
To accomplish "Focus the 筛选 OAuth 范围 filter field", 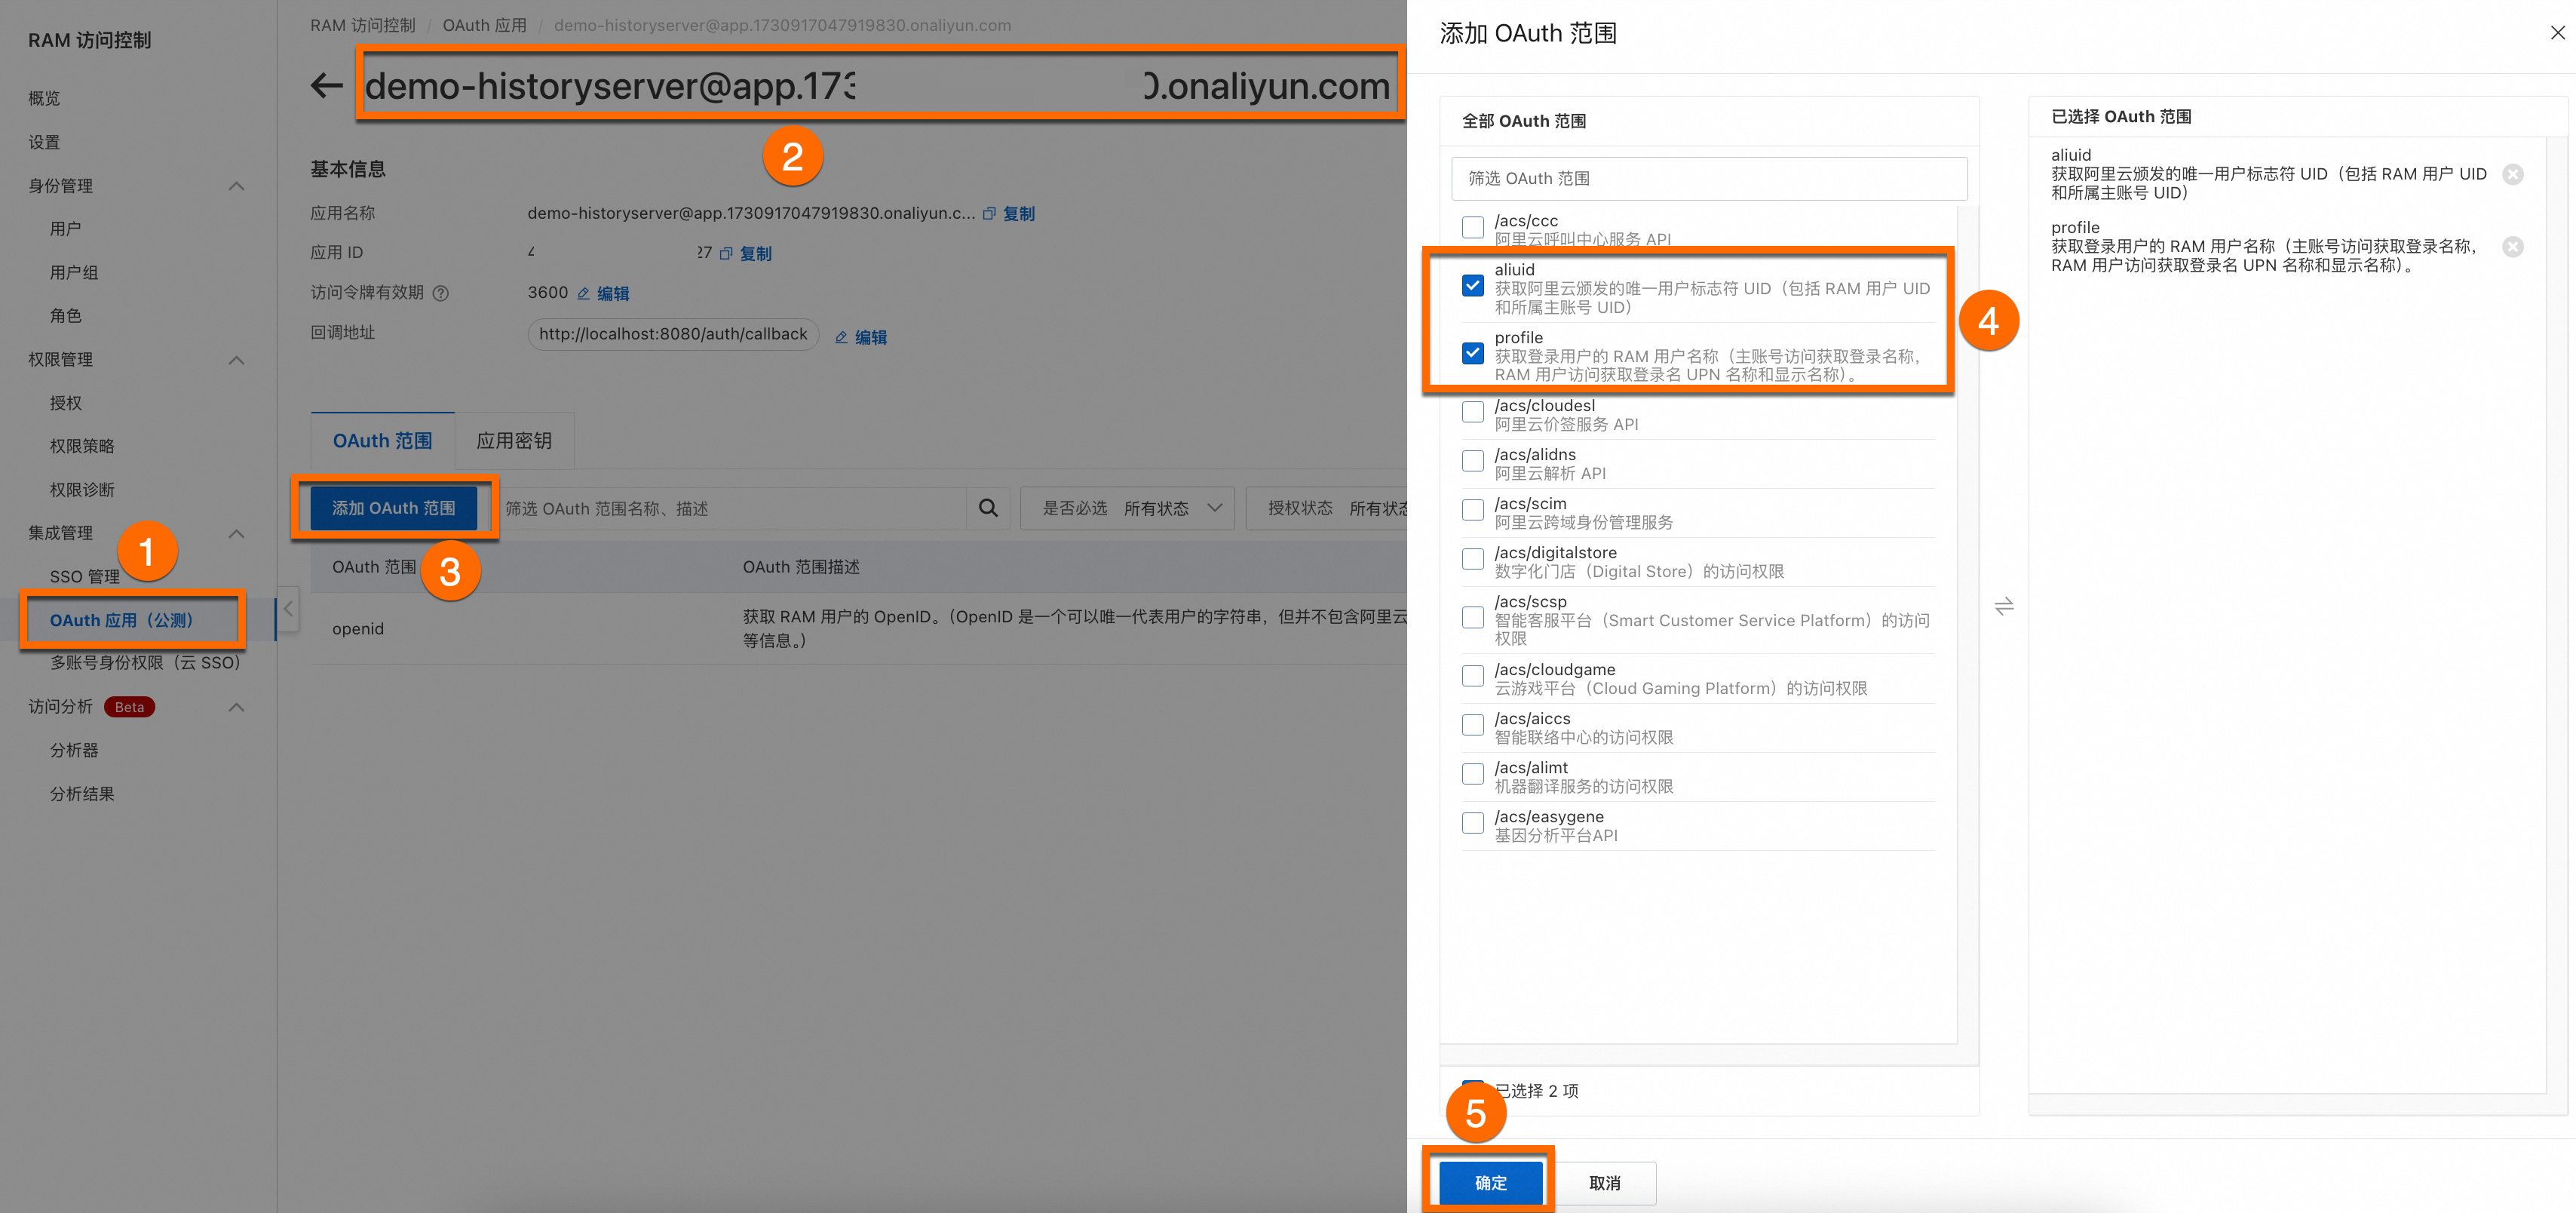I will tap(1708, 179).
